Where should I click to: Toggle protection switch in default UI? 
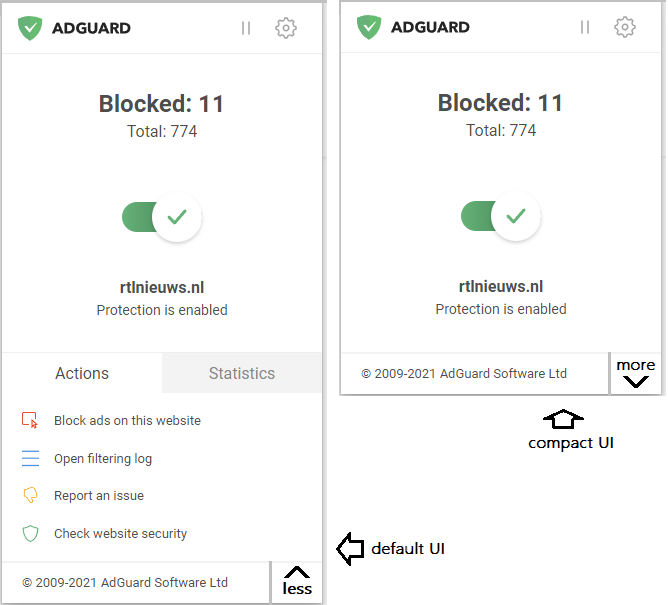click(x=162, y=217)
